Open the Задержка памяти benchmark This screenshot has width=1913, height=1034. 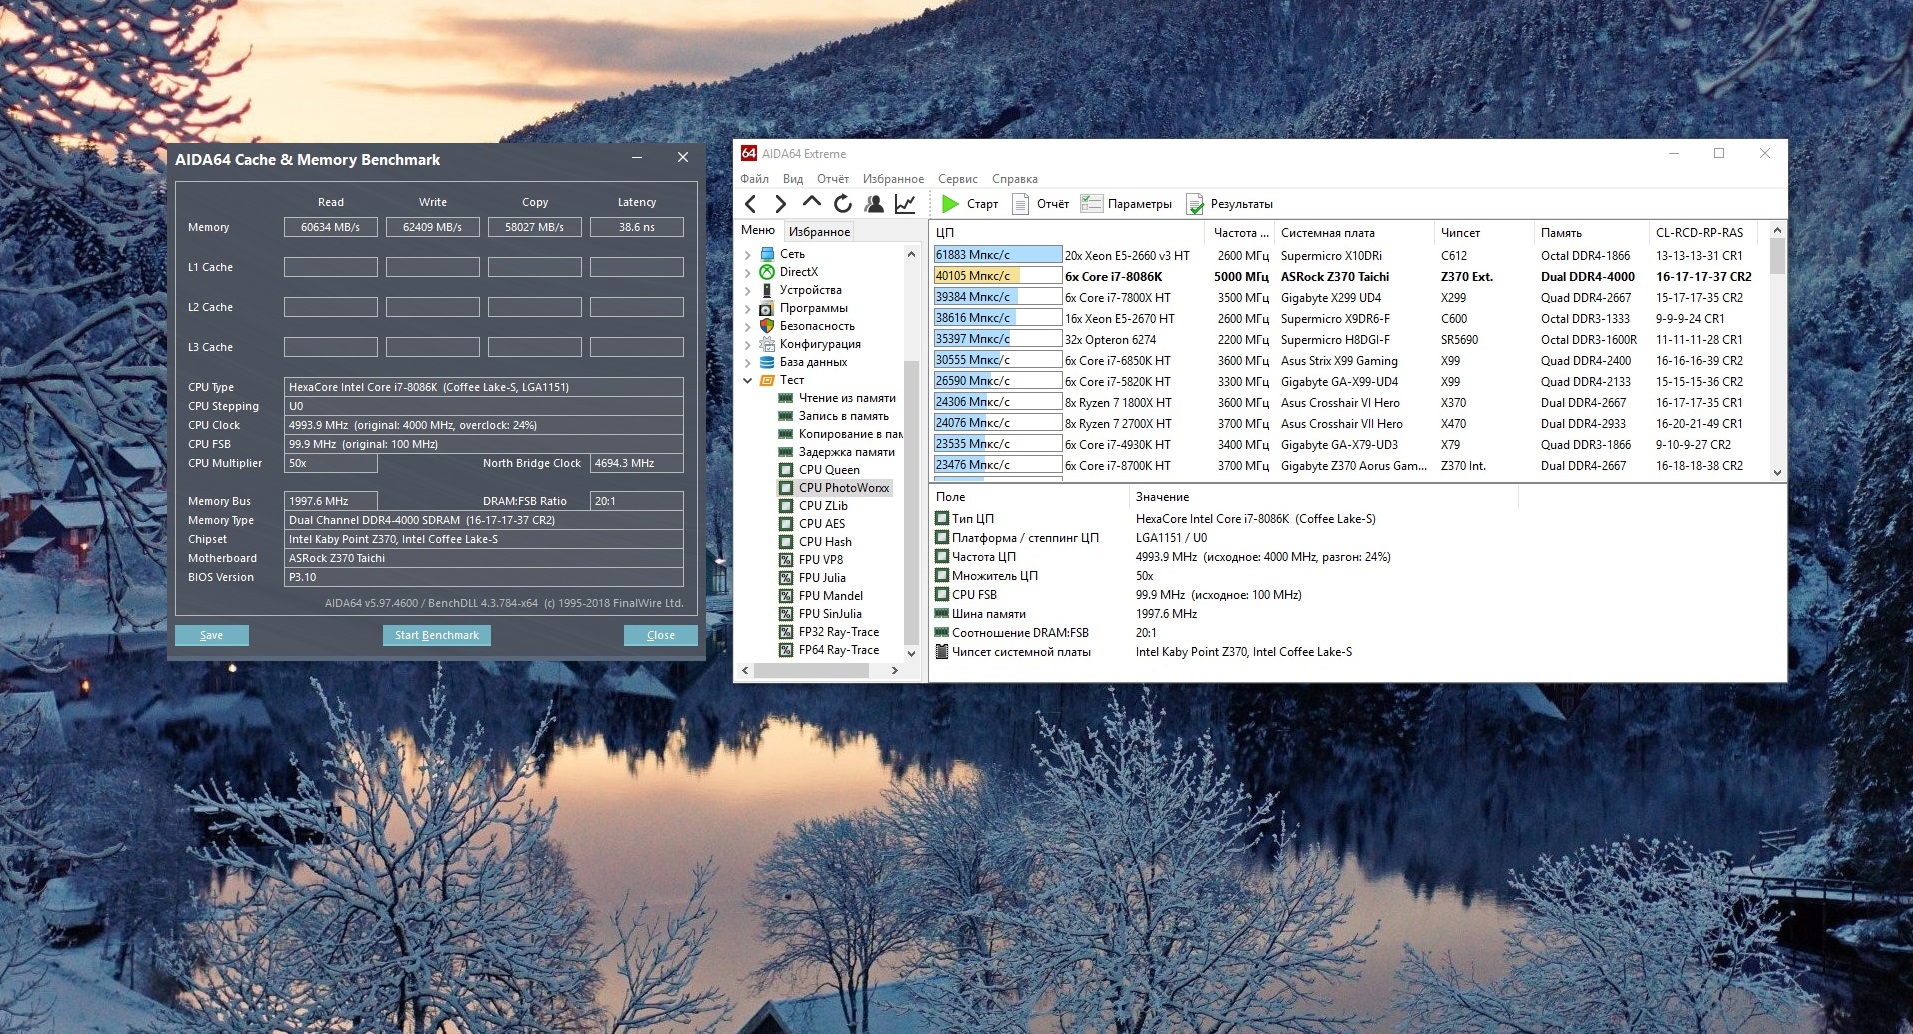tap(847, 452)
